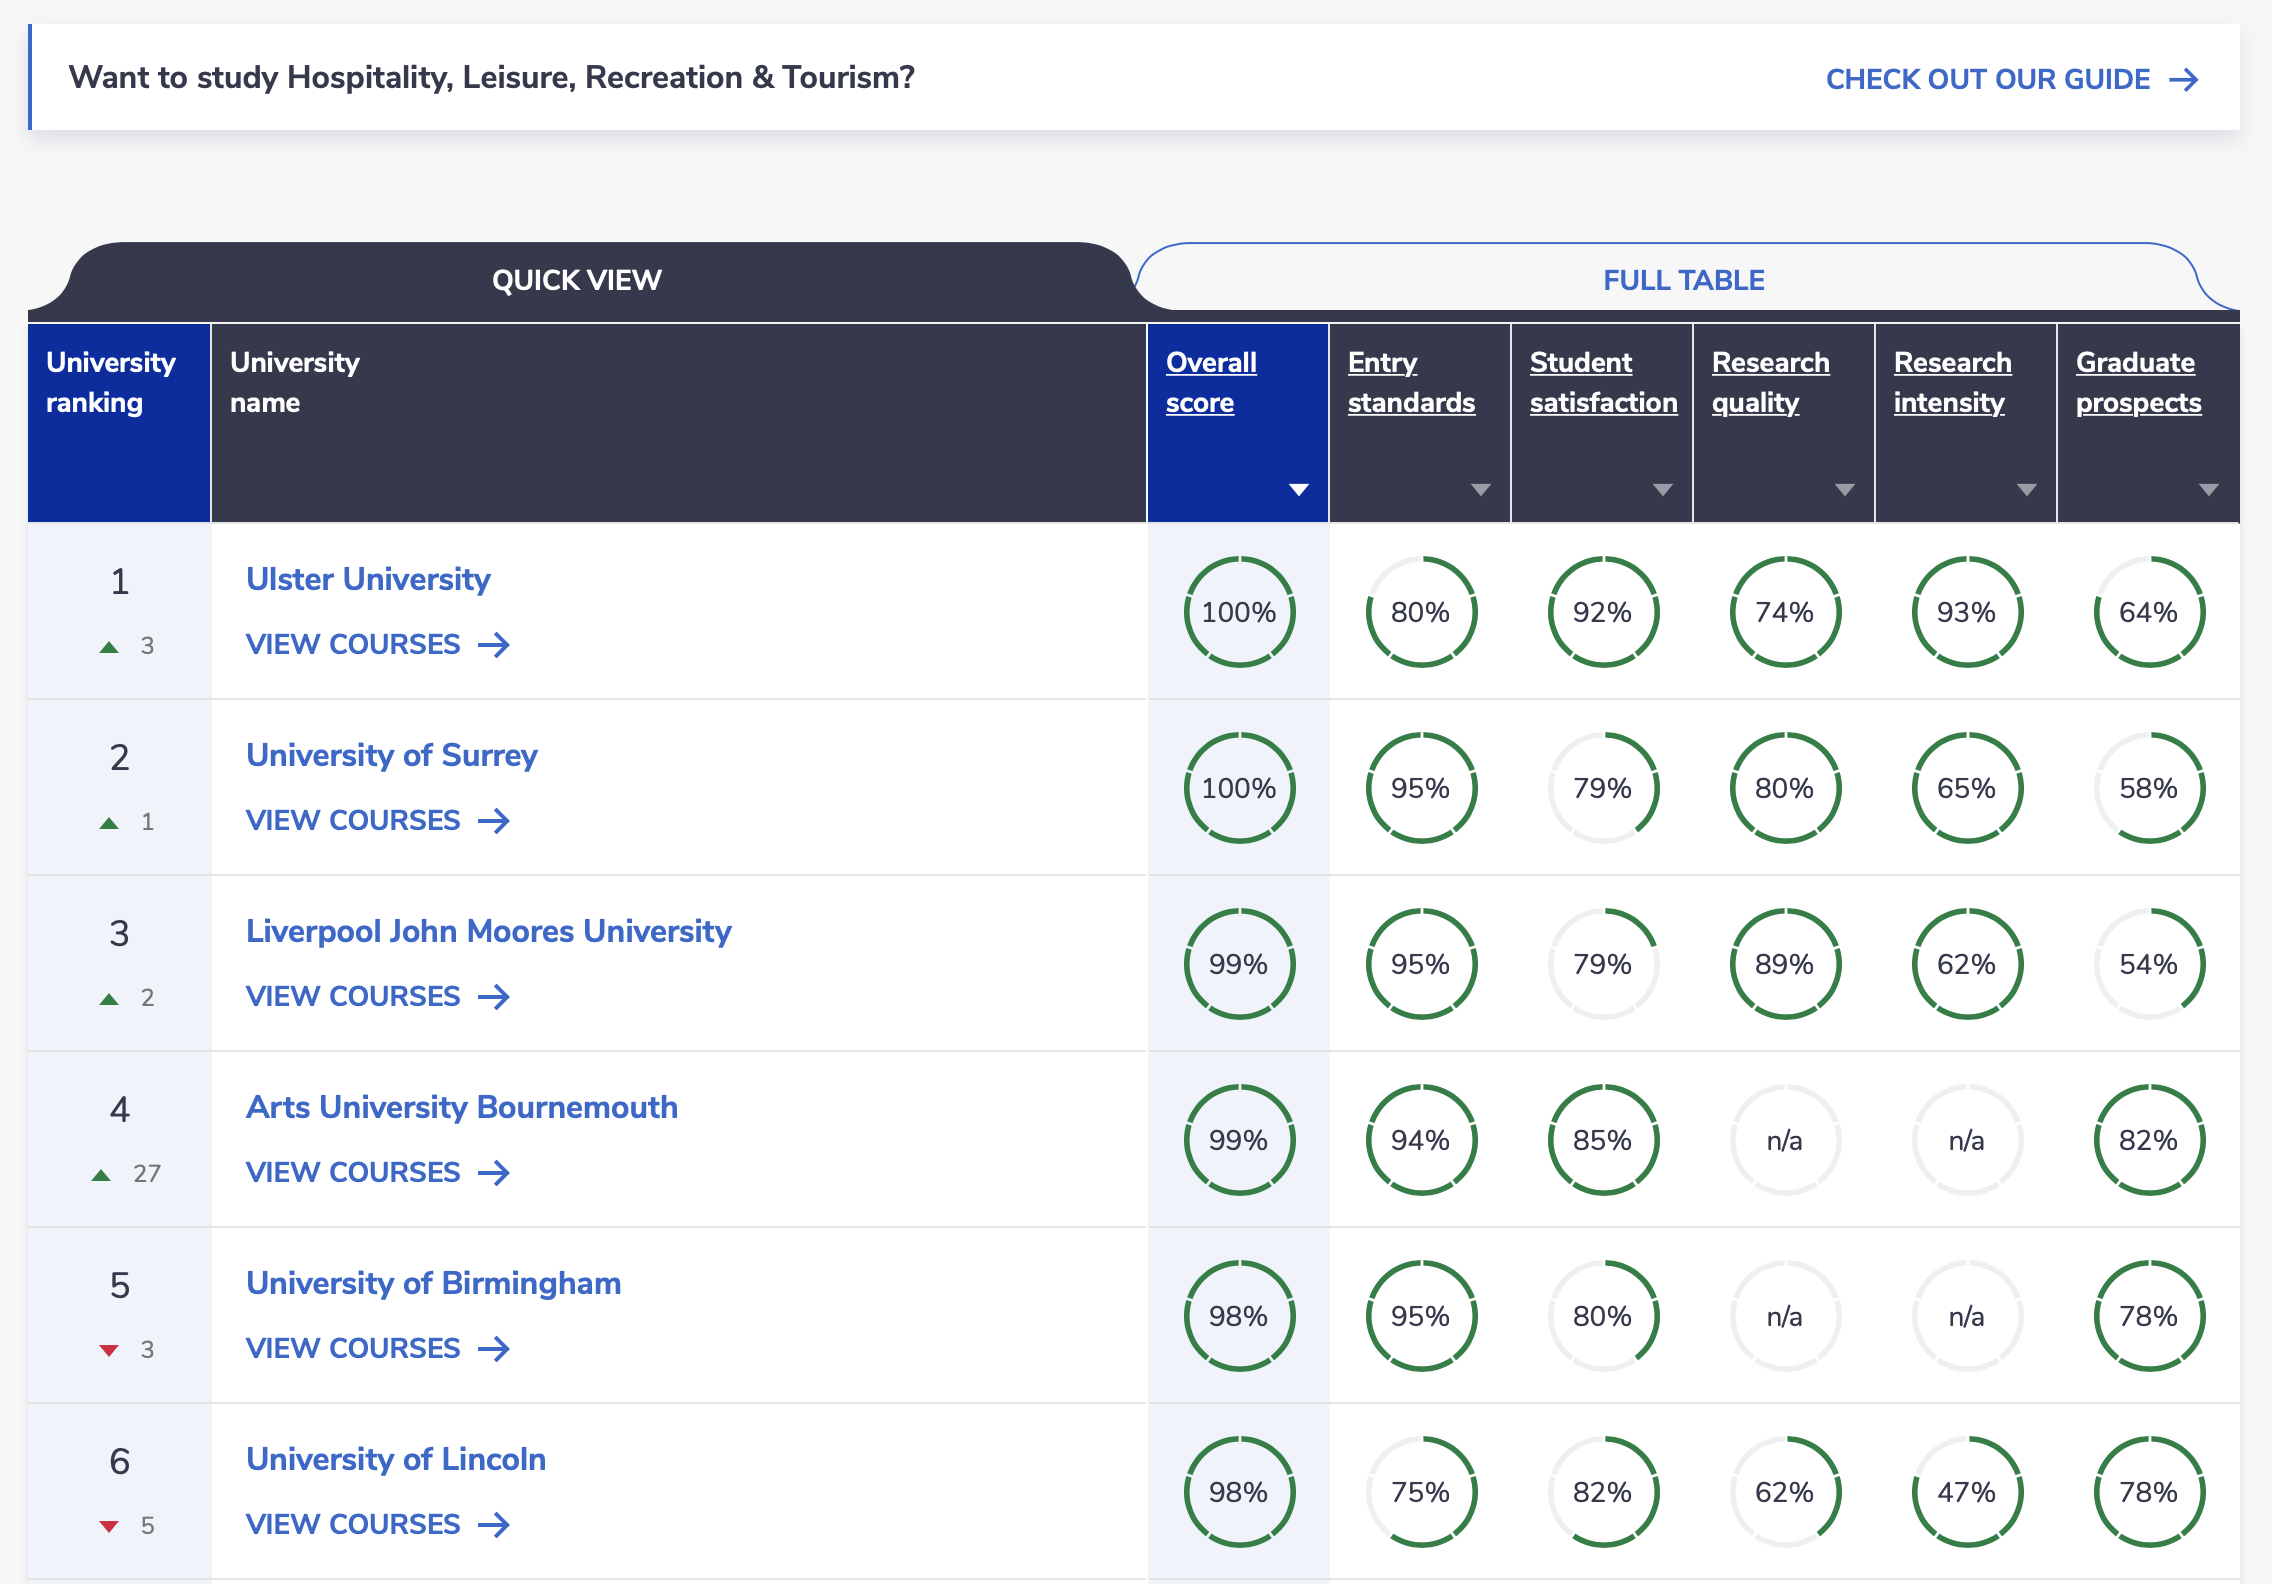Click red down triangle under rank 5

[x=109, y=1351]
